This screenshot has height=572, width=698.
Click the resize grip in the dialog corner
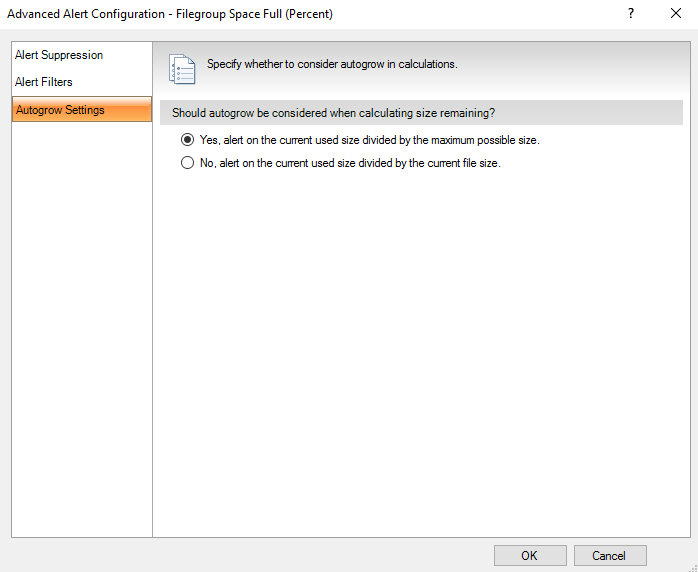(x=691, y=565)
